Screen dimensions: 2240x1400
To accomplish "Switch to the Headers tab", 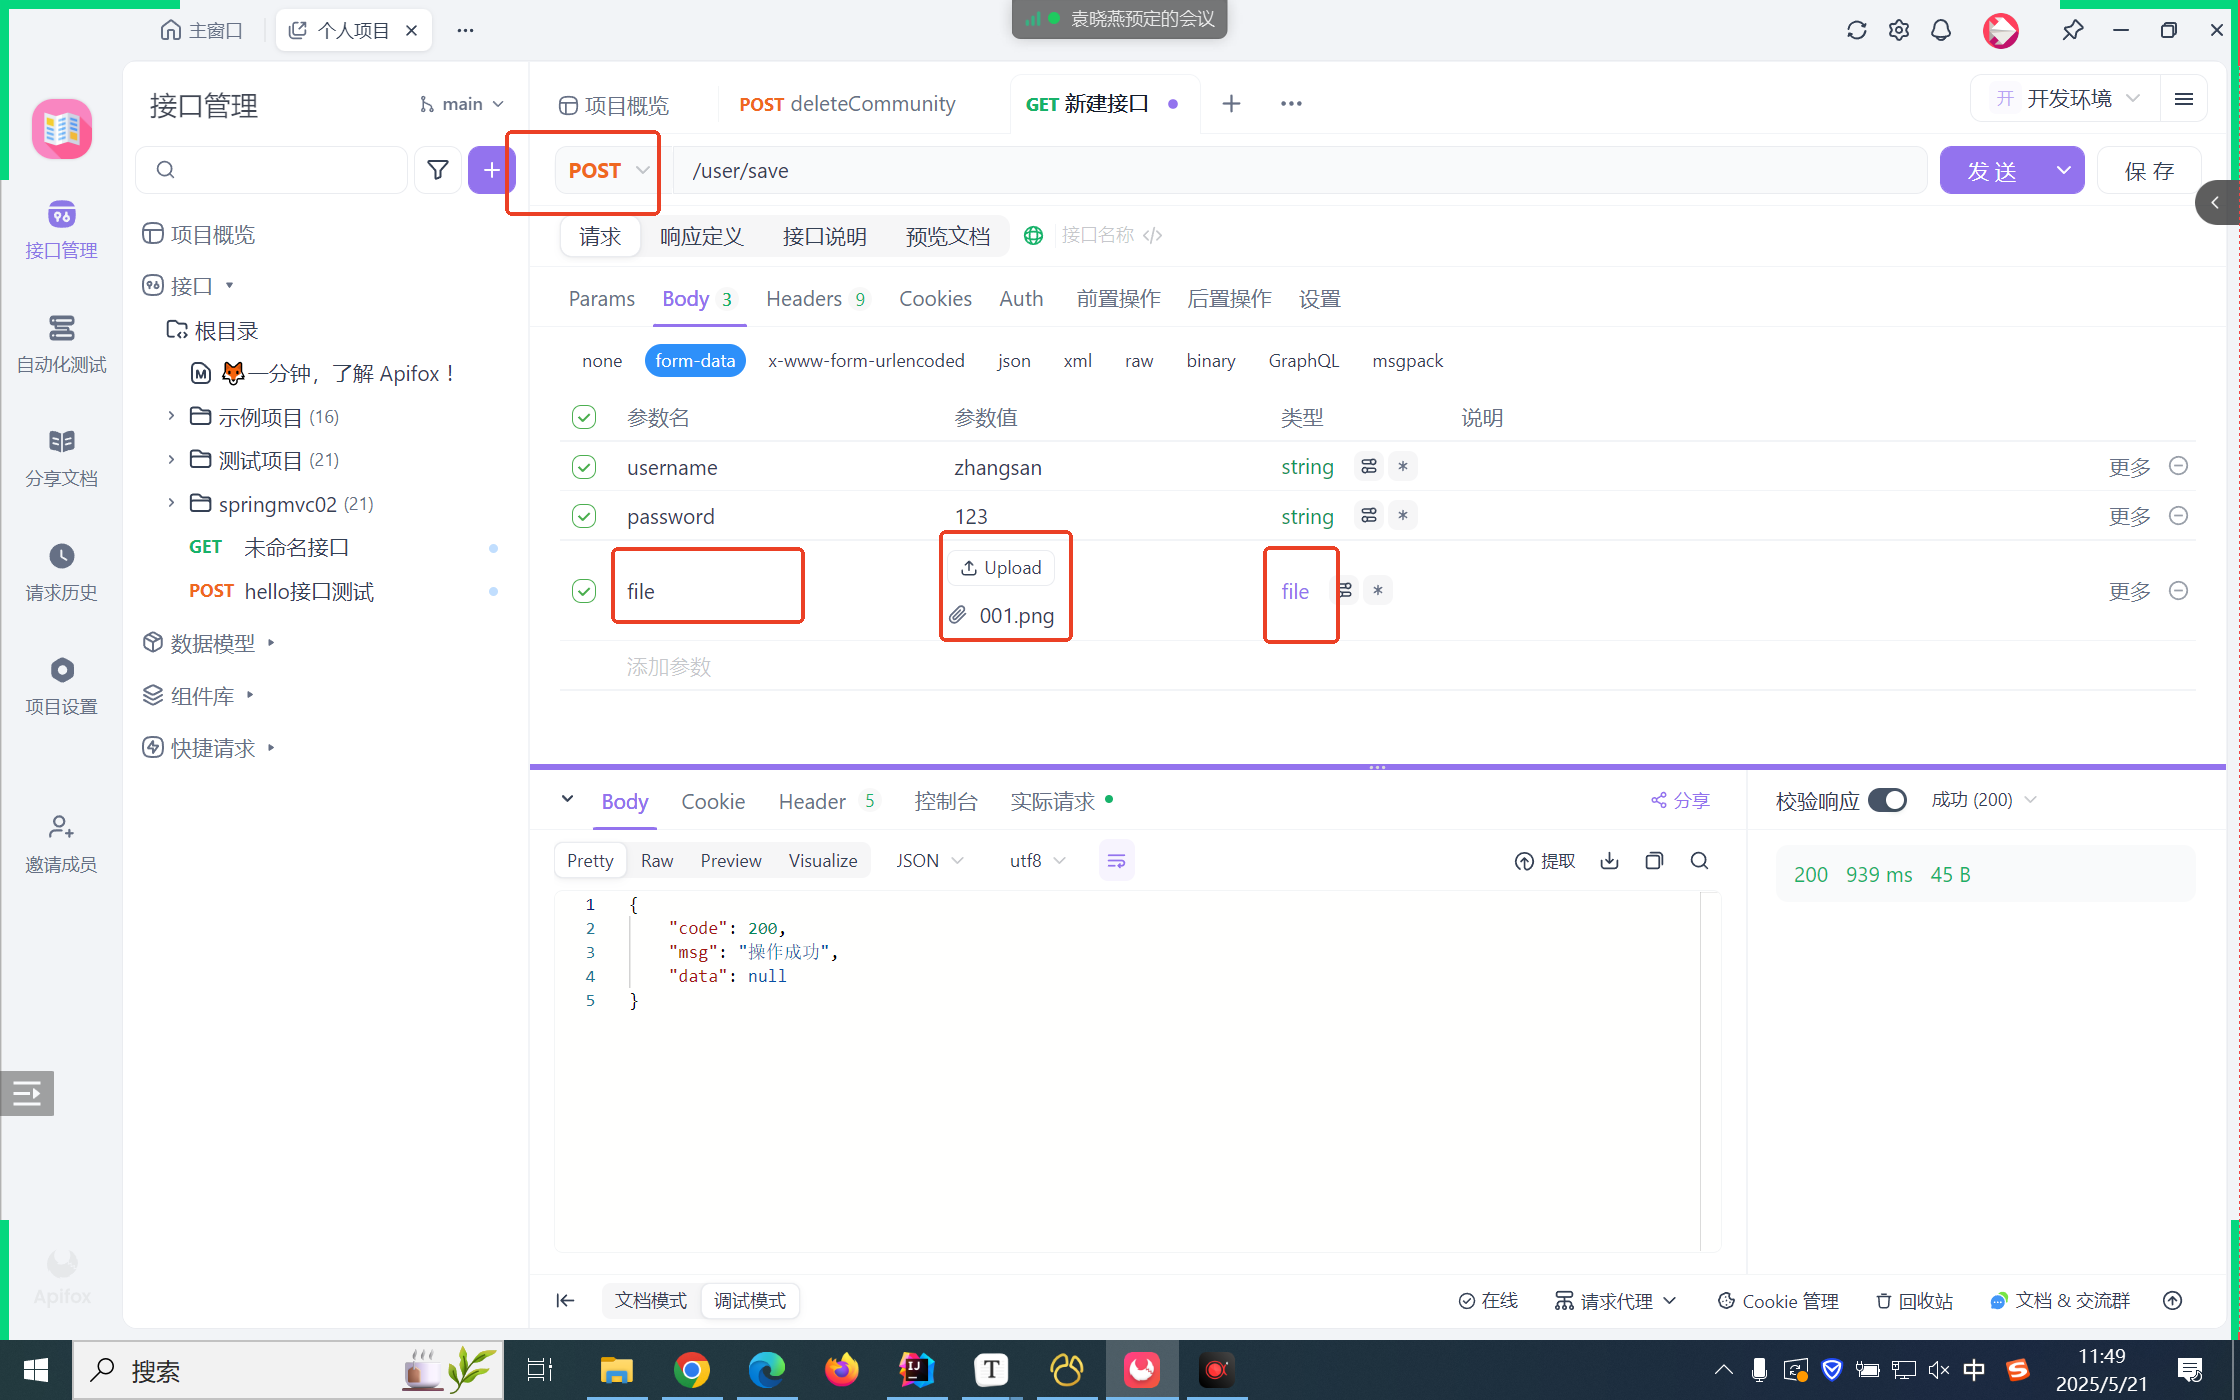I will pyautogui.click(x=804, y=299).
